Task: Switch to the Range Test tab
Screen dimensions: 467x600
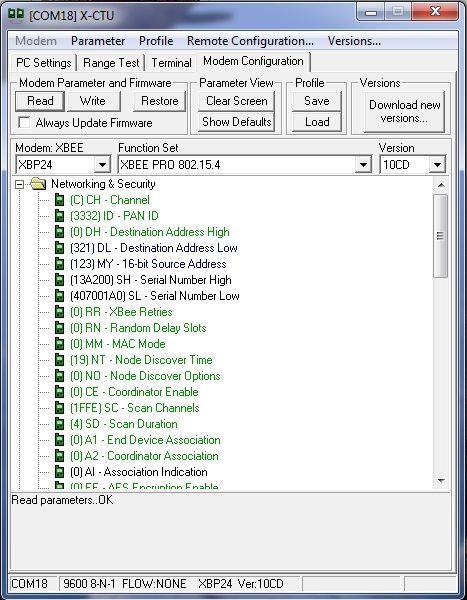Action: pos(111,63)
